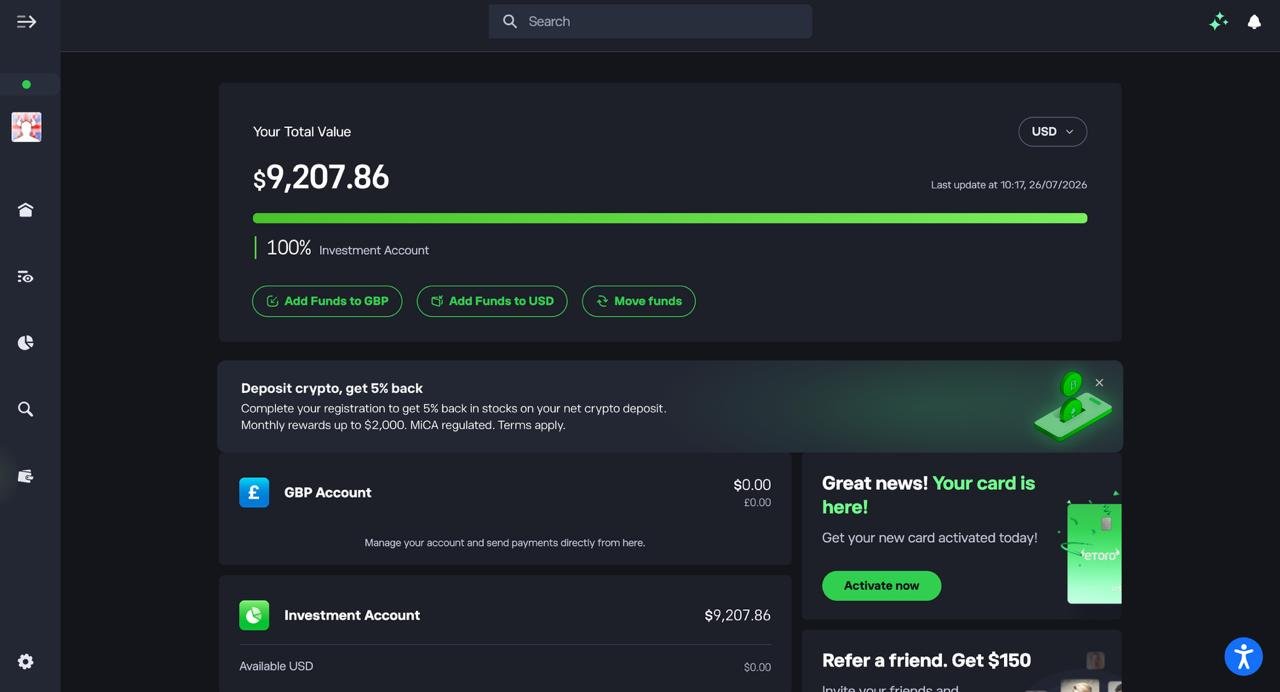Screen dimensions: 1280x692
Task: Open Portfolio pie chart icon in sidebar
Action: (26, 343)
